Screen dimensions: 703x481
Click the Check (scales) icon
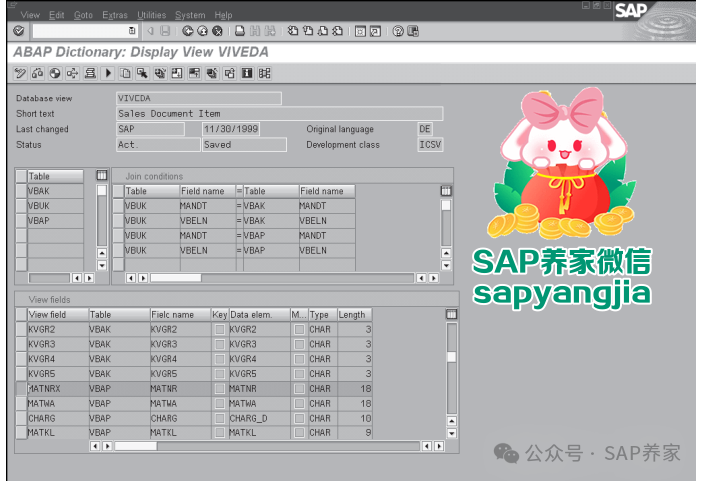pyautogui.click(x=38, y=73)
